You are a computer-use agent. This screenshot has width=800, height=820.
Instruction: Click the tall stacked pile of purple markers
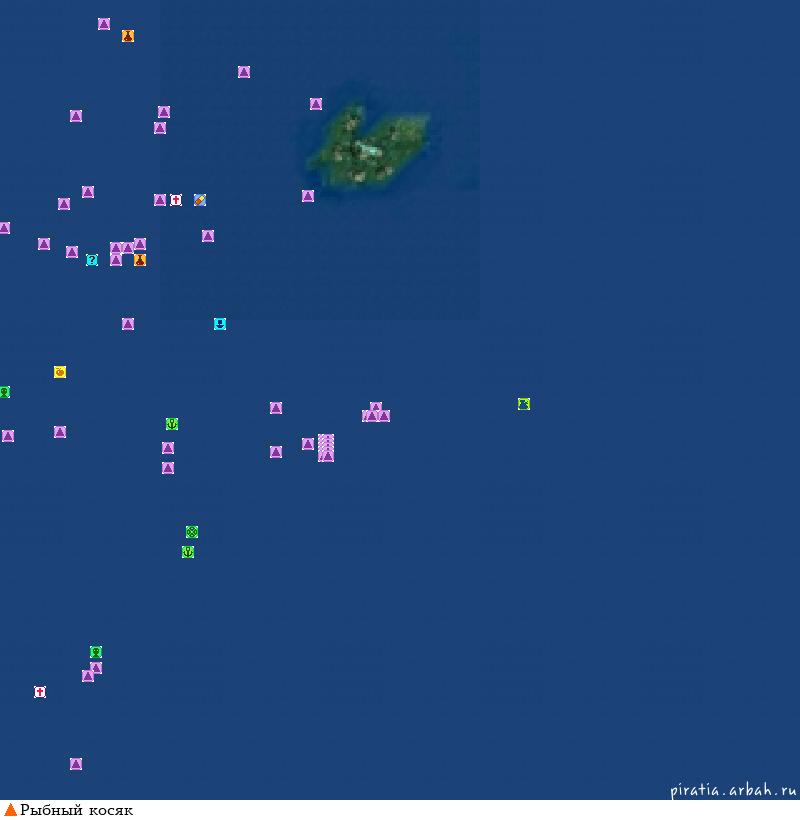coord(326,448)
